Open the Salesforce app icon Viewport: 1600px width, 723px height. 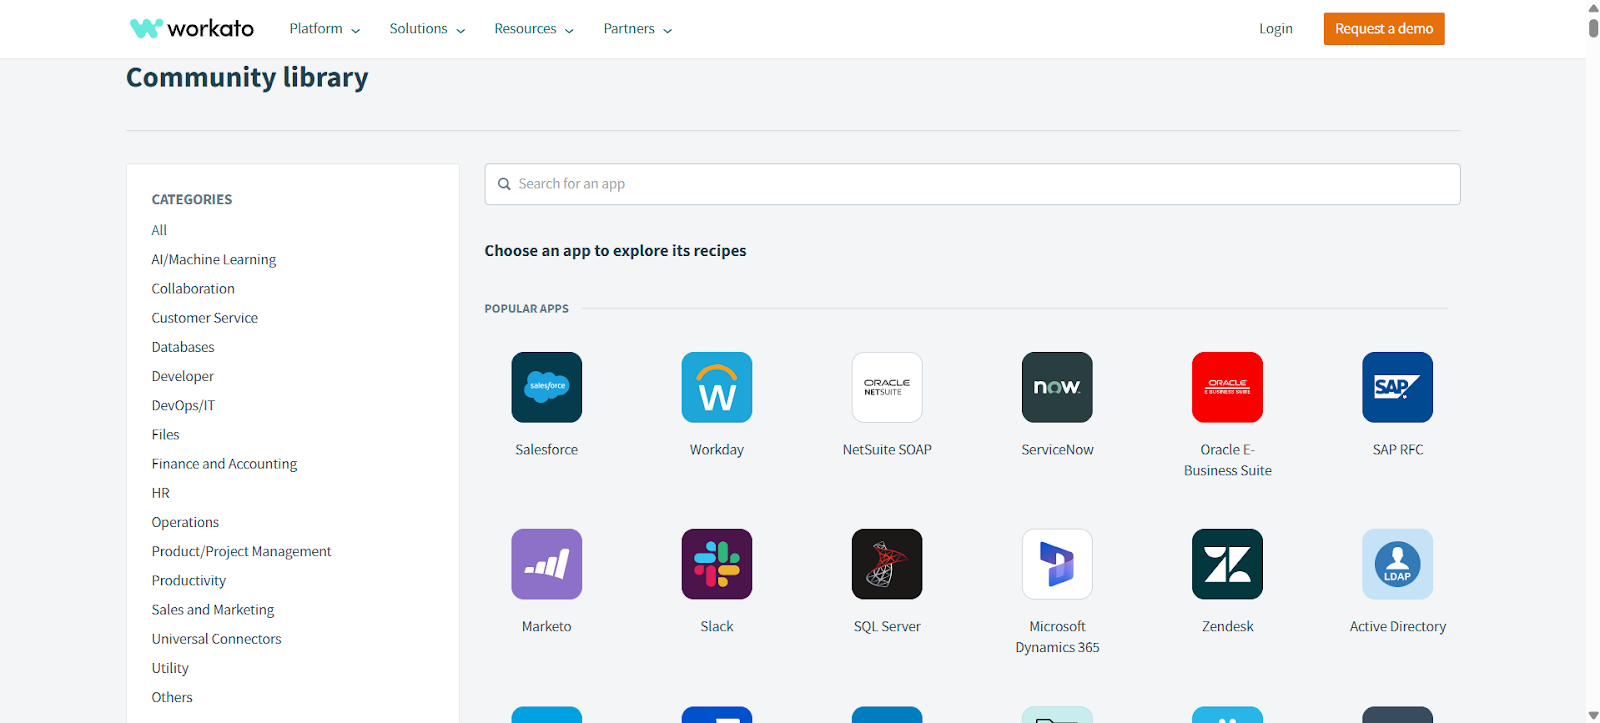pos(546,387)
